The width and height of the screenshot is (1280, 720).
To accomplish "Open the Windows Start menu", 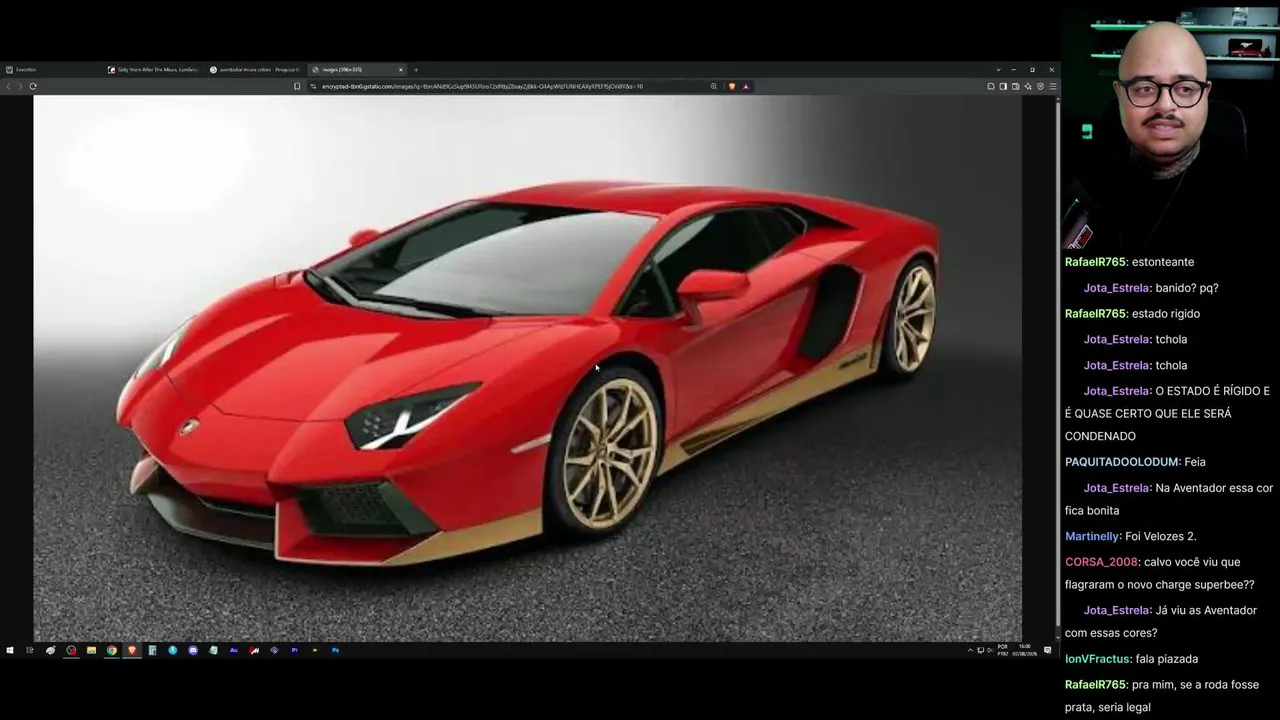I will pos(10,650).
